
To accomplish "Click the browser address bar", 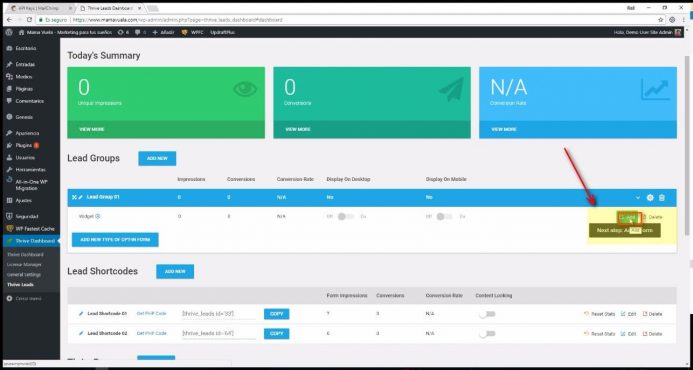I will 345,20.
